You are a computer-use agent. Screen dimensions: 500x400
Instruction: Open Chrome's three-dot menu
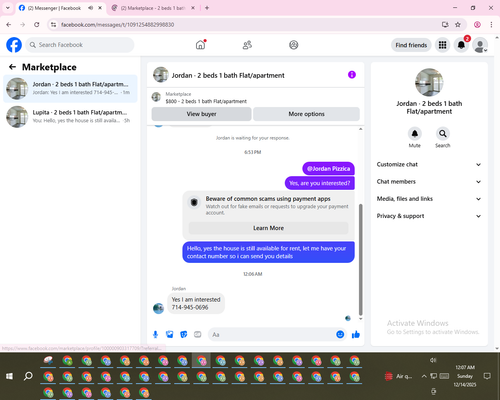click(x=491, y=25)
